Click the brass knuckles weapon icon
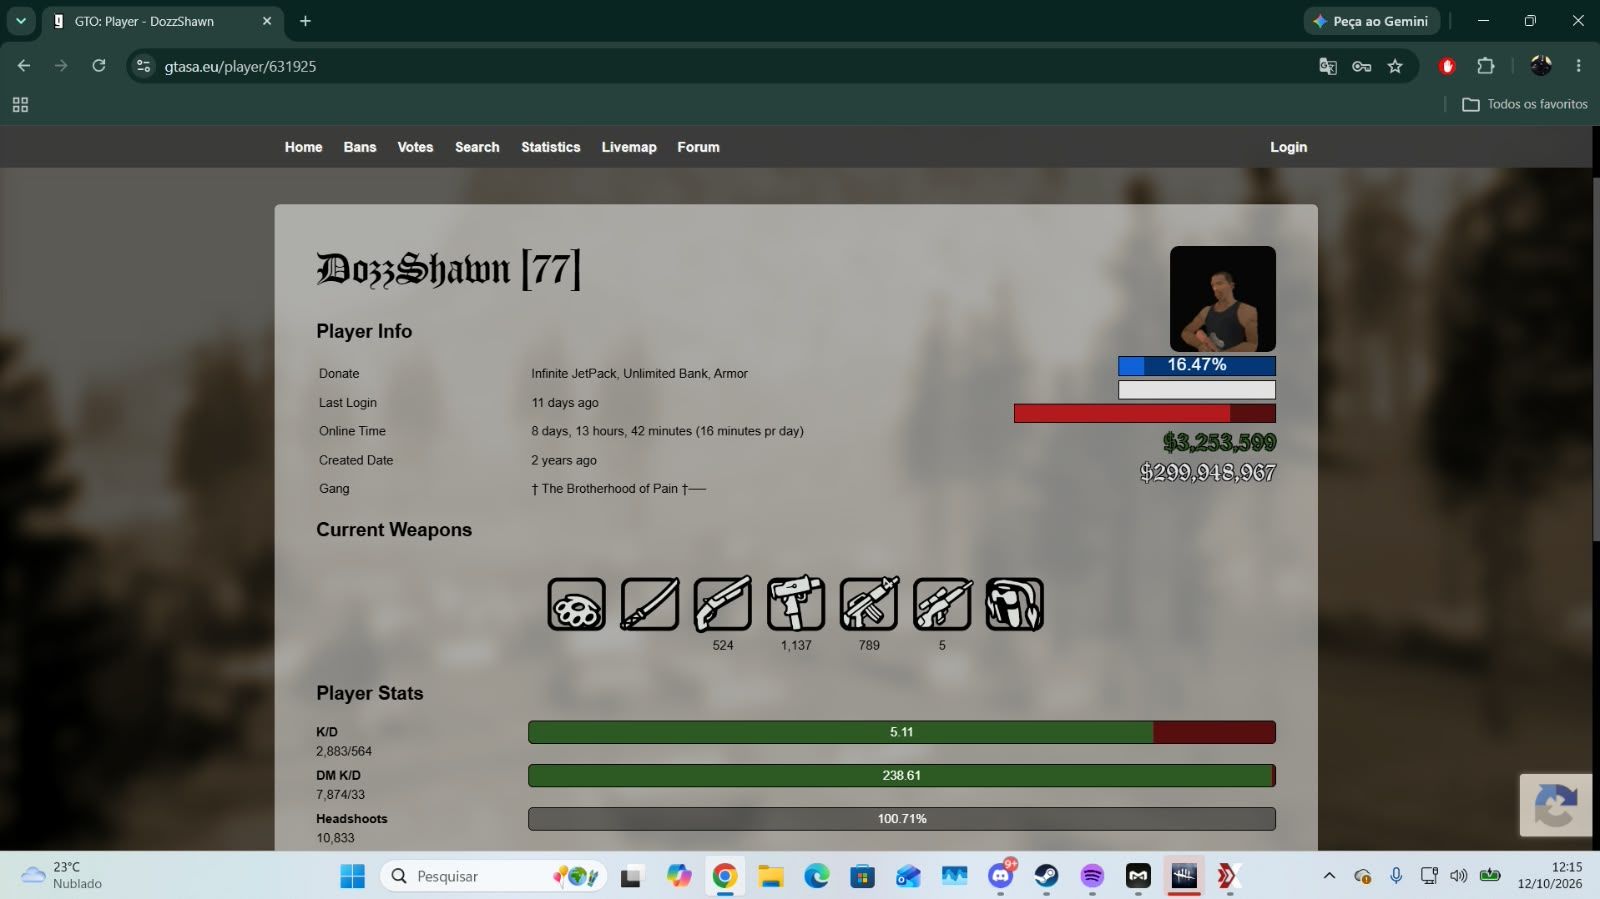 576,604
